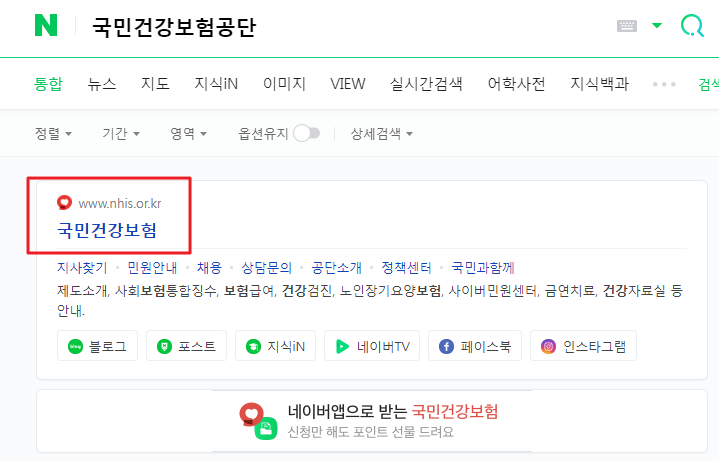Switch to the 뉴스 tab
The image size is (719, 461).
click(x=102, y=84)
